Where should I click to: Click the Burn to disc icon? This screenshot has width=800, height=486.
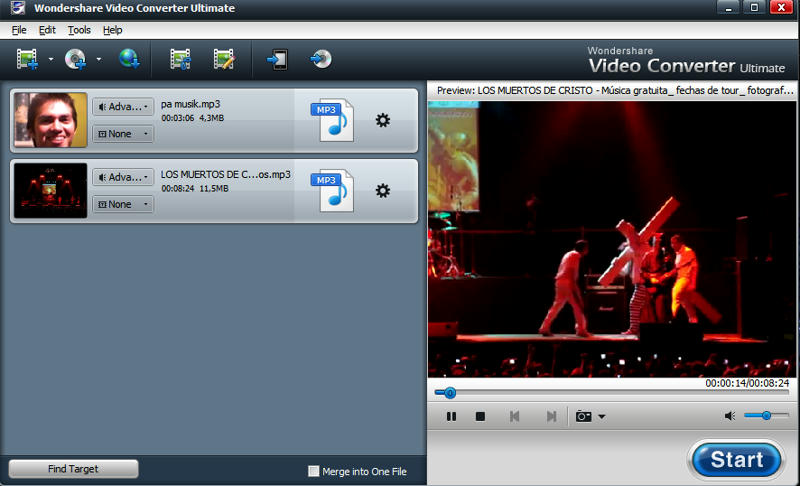click(x=321, y=59)
